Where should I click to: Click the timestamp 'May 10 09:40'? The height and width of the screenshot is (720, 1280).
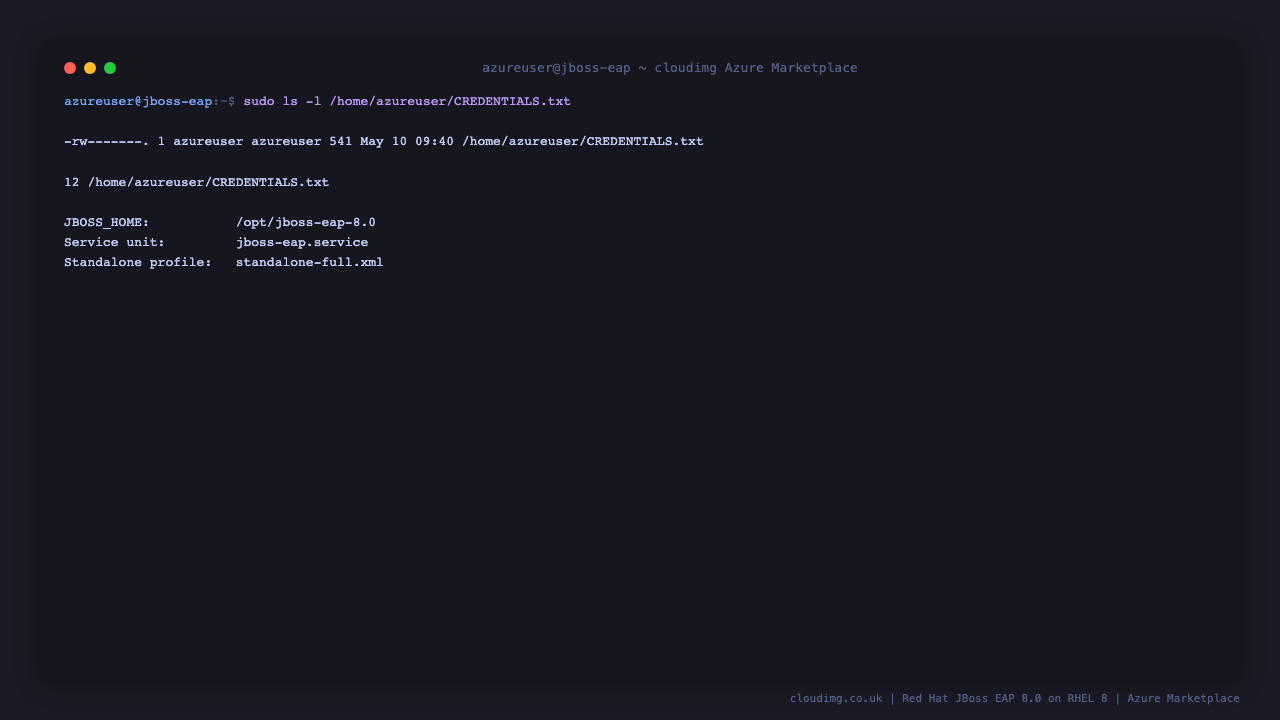click(407, 141)
